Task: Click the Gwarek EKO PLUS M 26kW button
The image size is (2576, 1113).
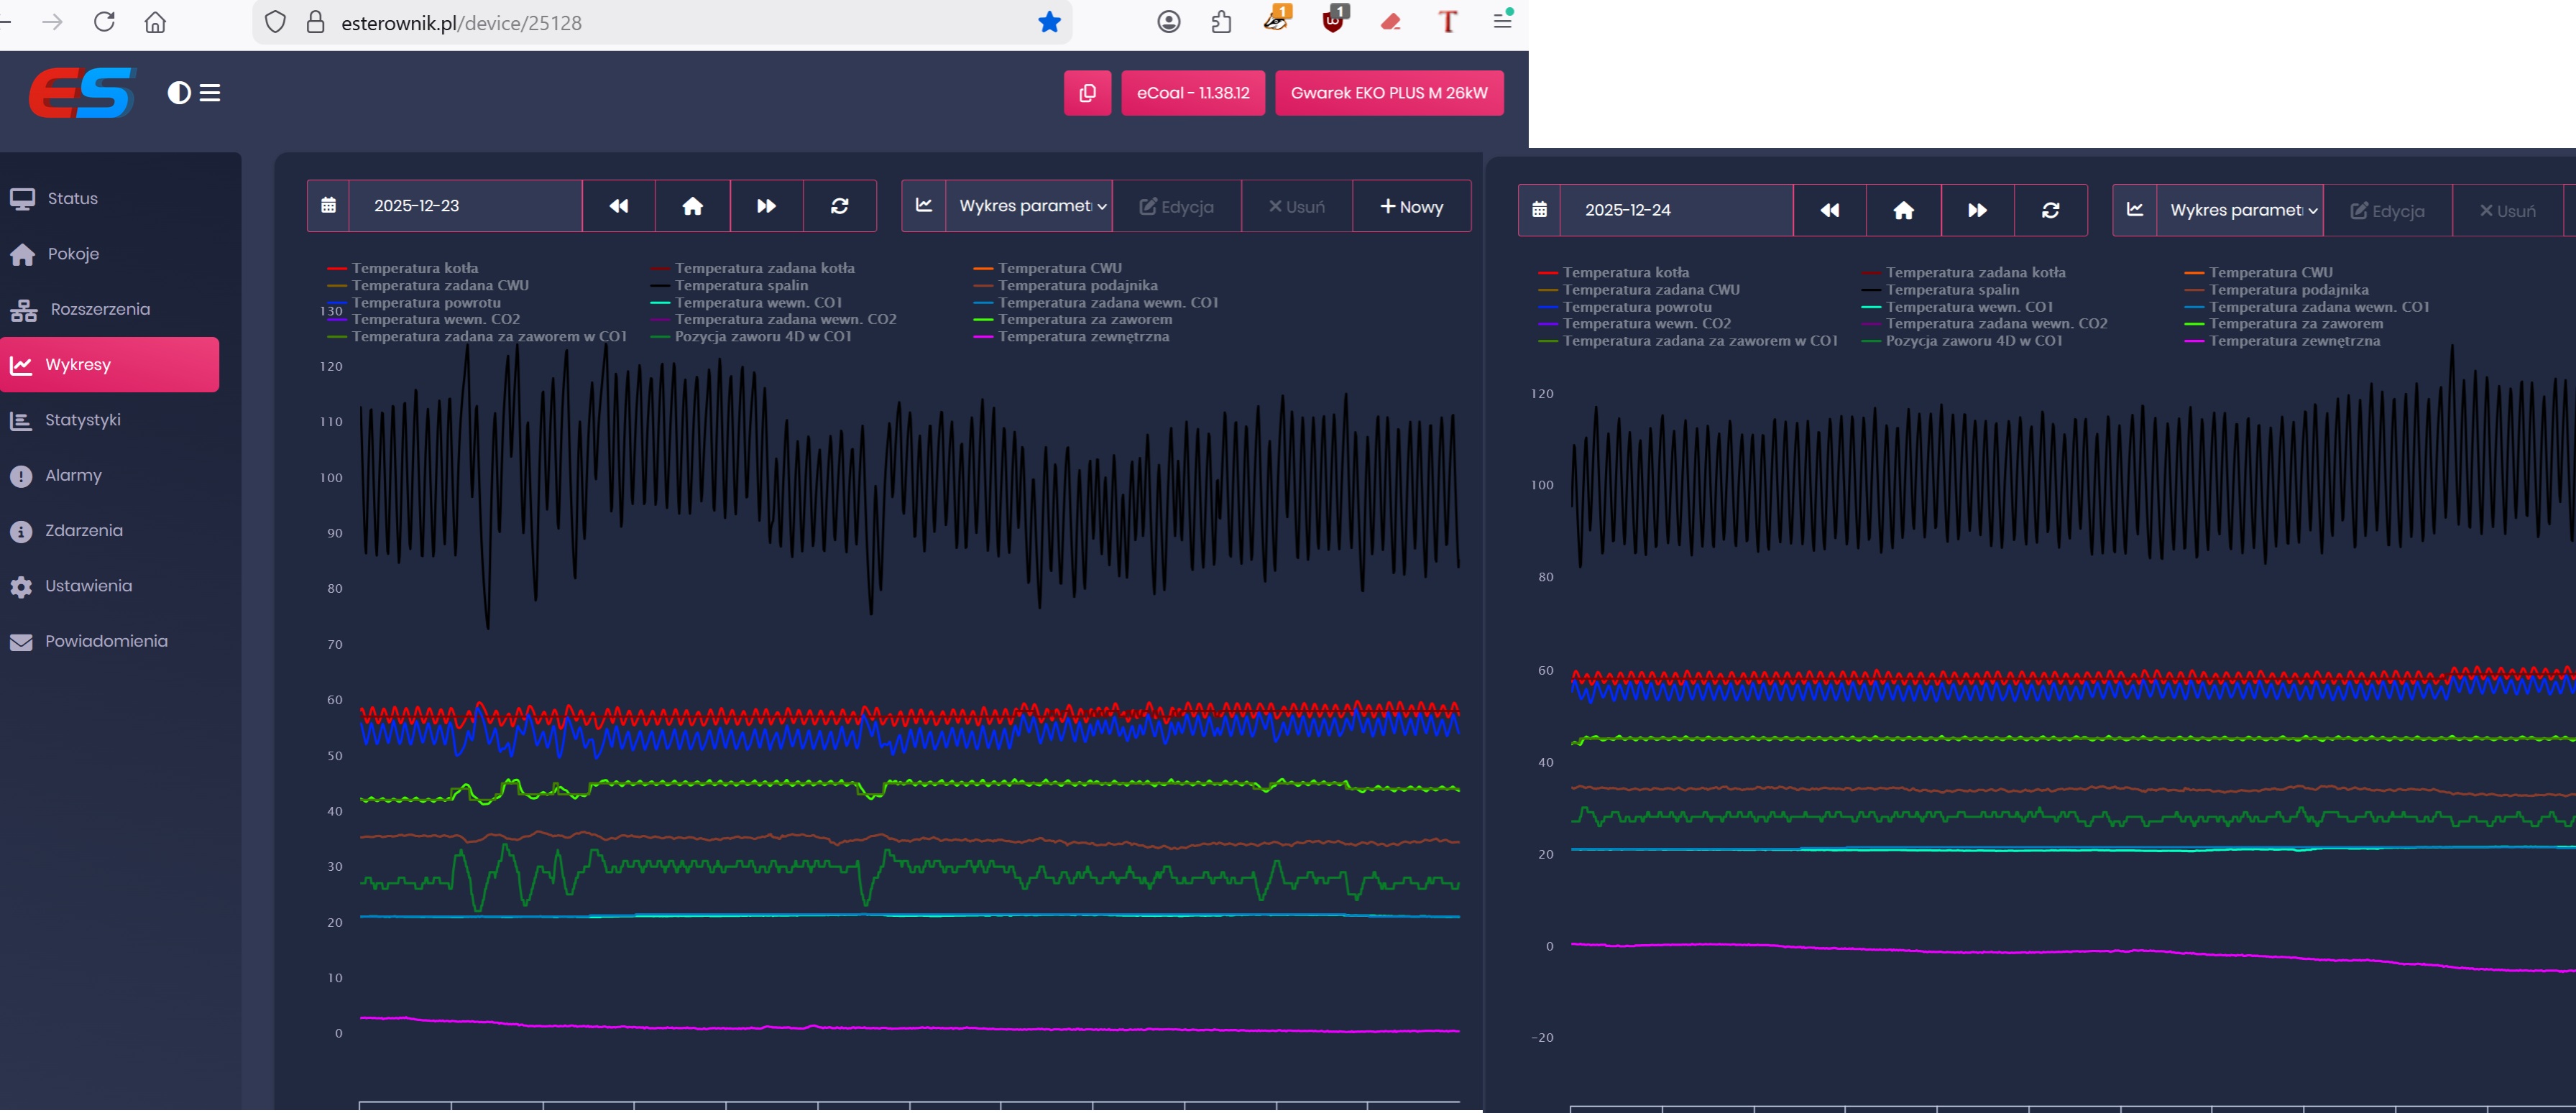Action: click(1388, 93)
